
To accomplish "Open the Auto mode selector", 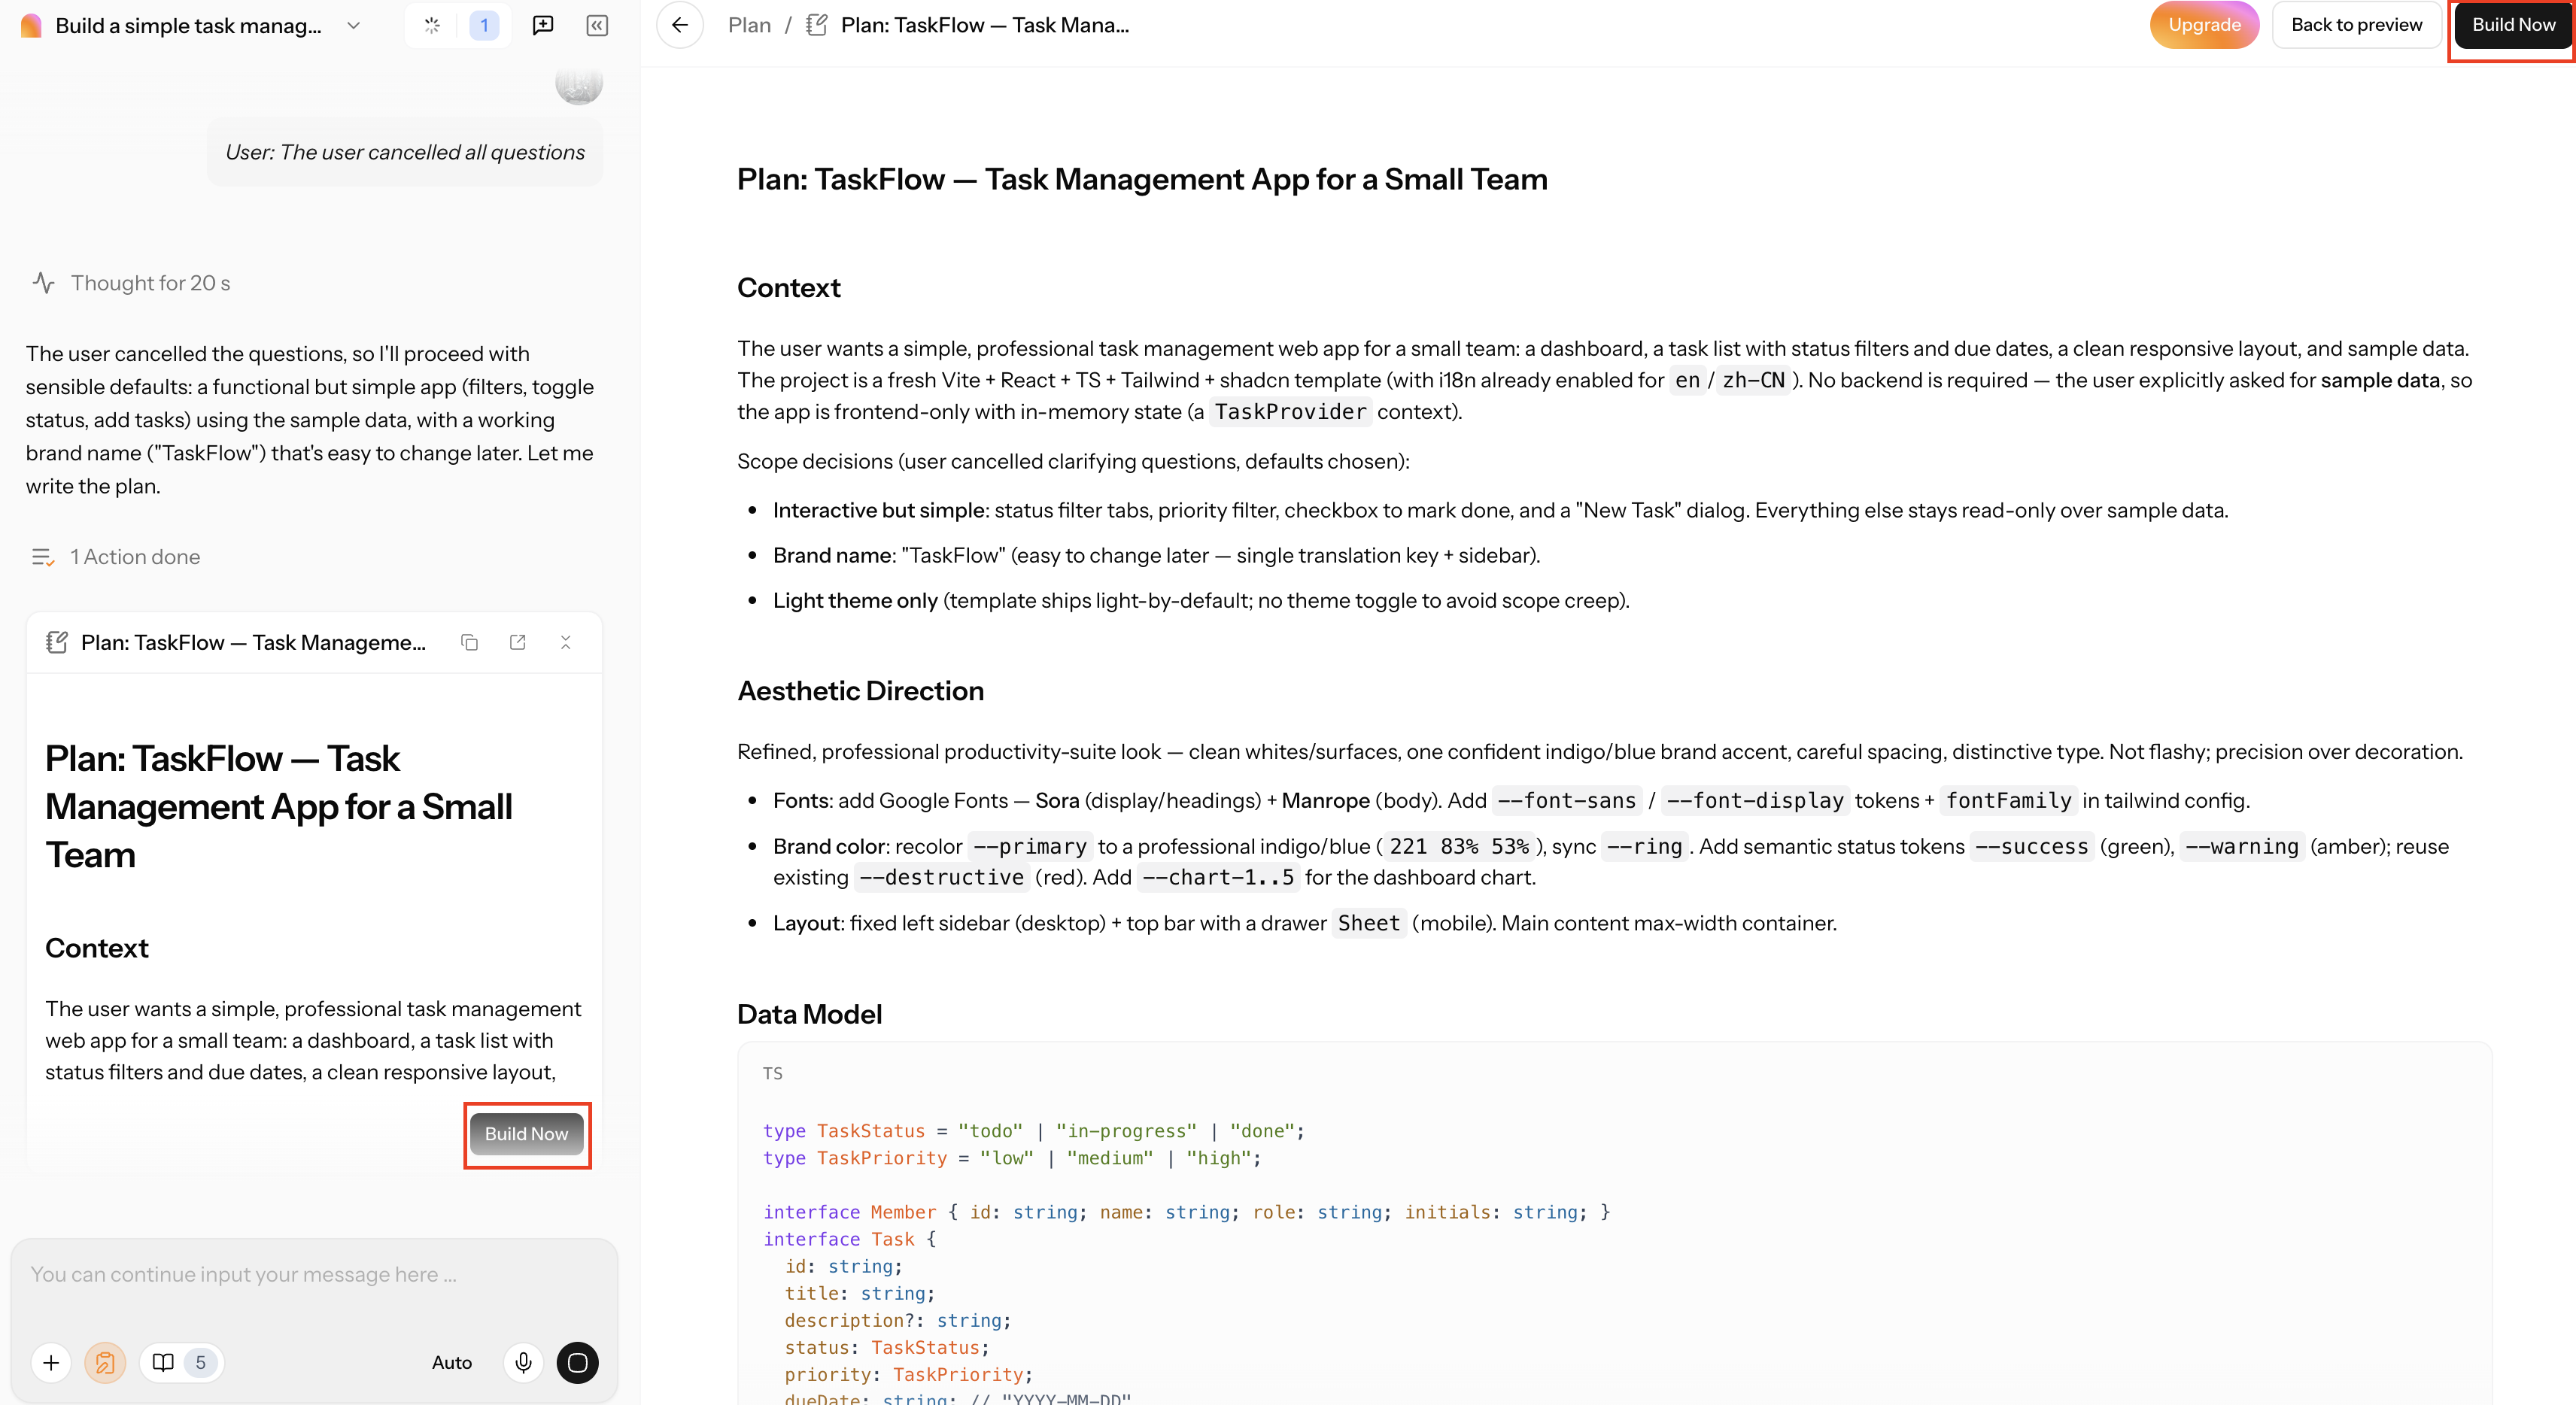I will (452, 1362).
